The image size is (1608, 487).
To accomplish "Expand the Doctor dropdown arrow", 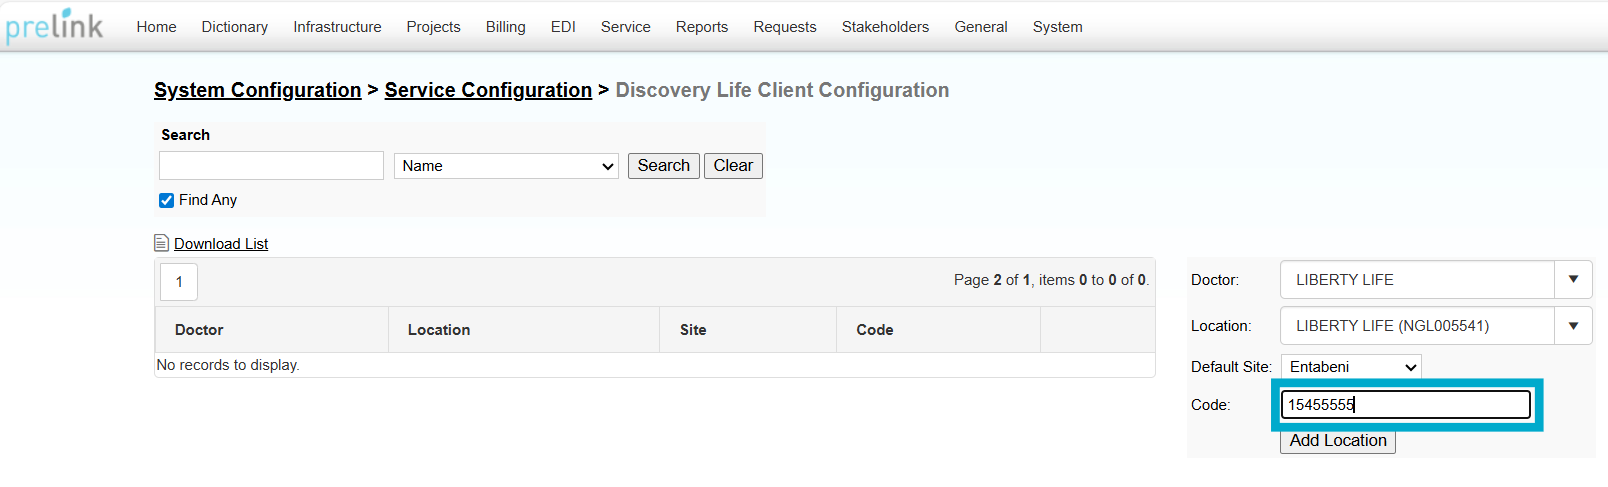I will tap(1573, 280).
